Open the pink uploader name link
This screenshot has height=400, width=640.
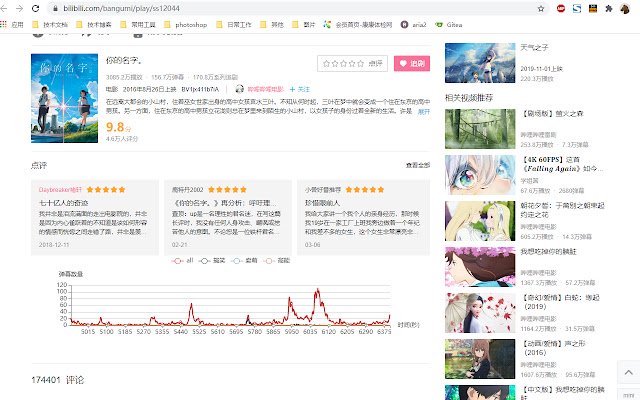[x=265, y=89]
